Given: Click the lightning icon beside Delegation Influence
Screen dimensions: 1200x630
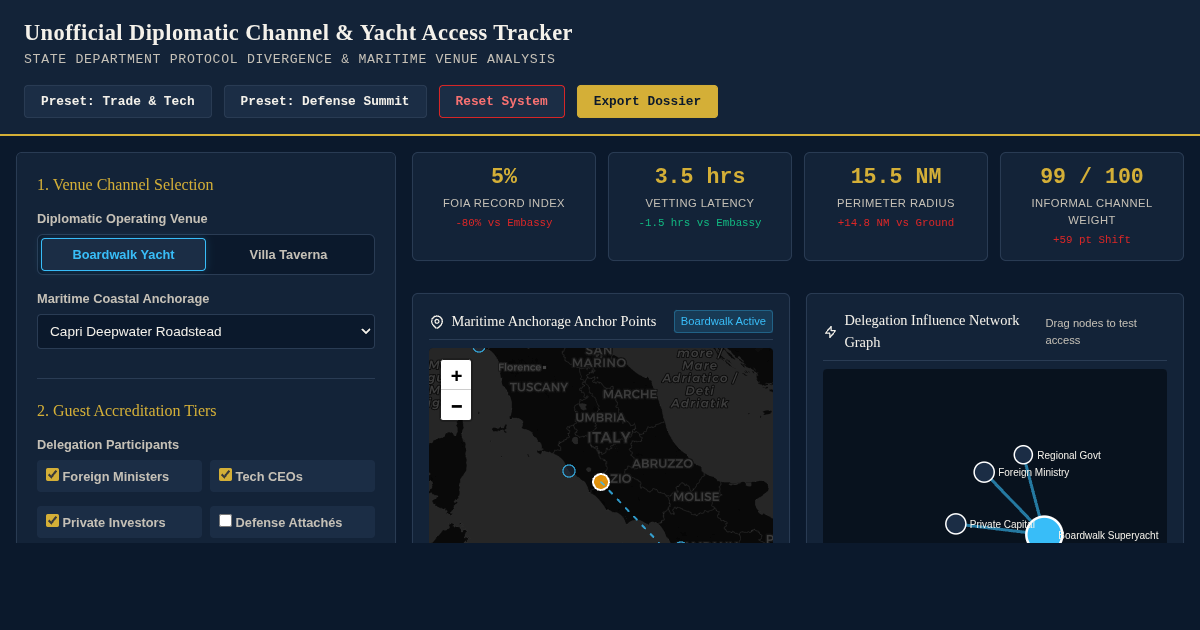Looking at the screenshot, I should point(830,332).
